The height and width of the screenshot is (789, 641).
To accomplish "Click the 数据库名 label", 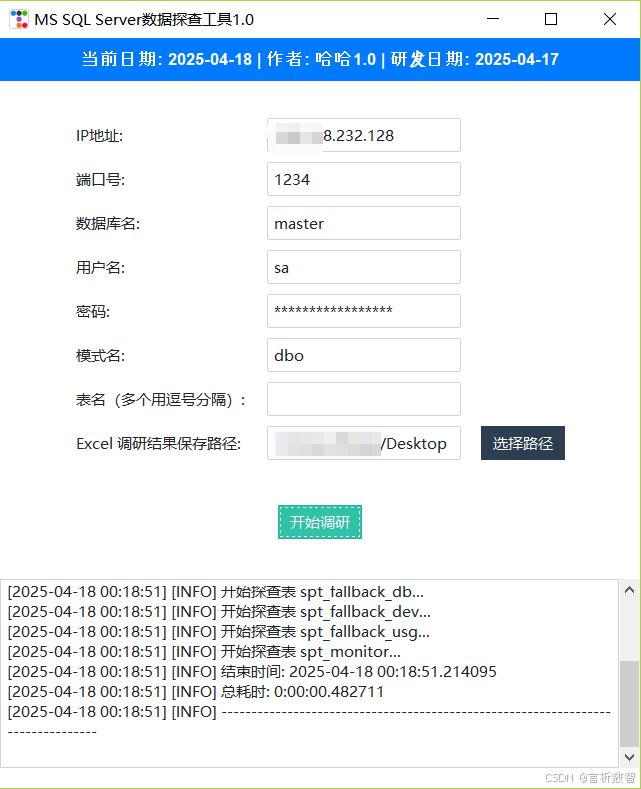I will (x=108, y=224).
